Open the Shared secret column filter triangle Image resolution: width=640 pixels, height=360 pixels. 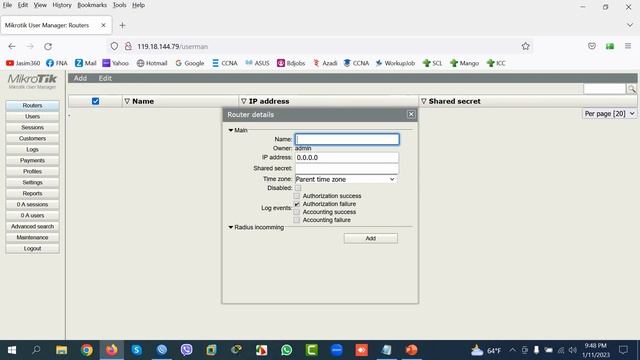424,101
